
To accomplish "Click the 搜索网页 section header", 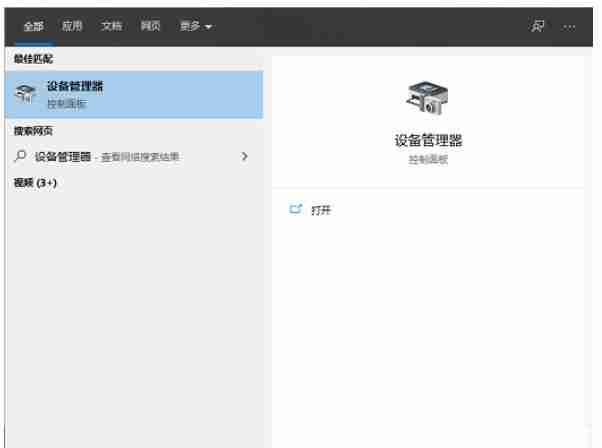I will [33, 131].
